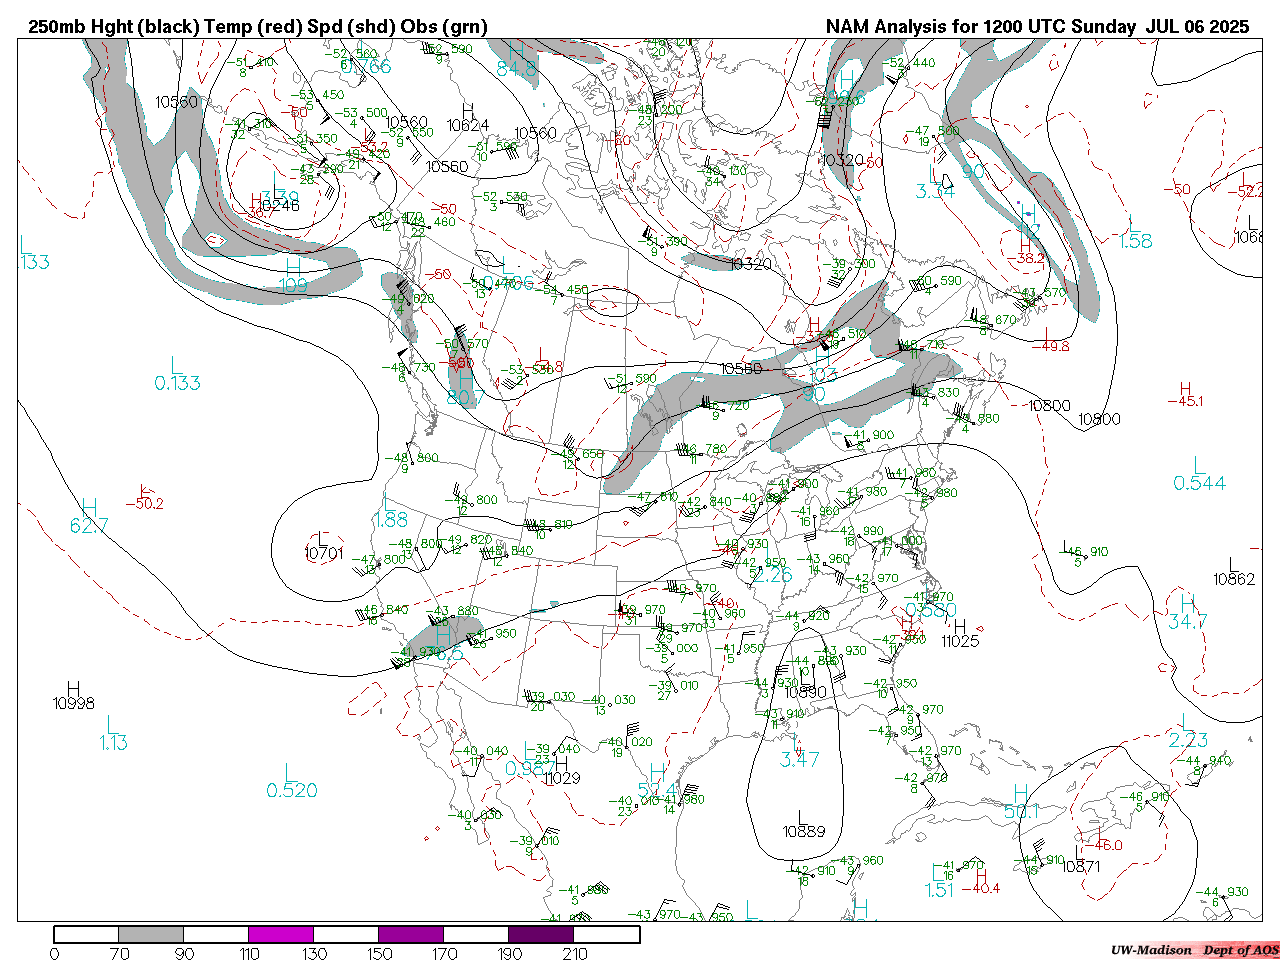Click the cyan "0.520" speed minimum label
The width and height of the screenshot is (1280, 960).
click(x=292, y=790)
